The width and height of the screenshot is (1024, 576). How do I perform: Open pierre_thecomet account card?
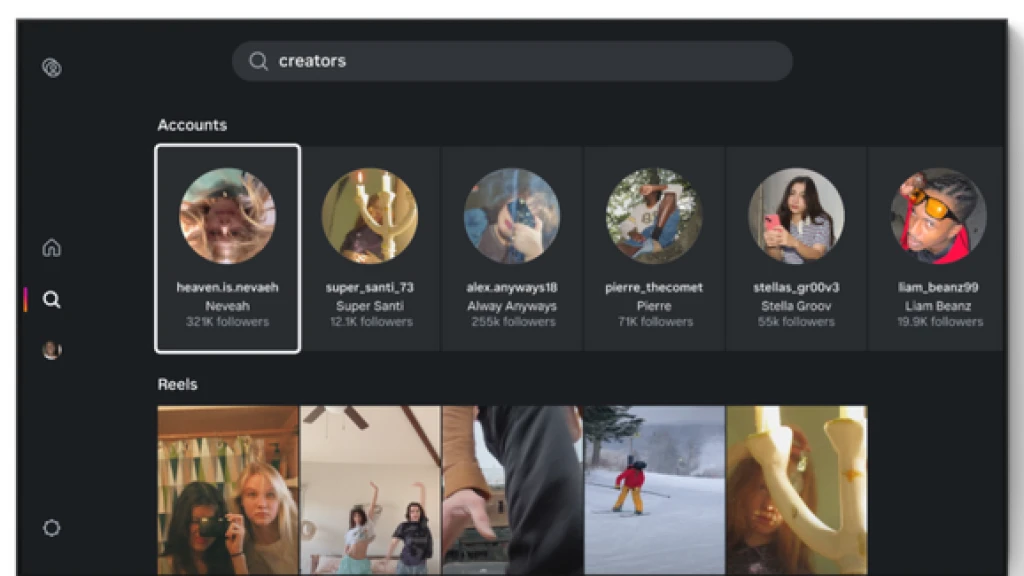(x=654, y=249)
